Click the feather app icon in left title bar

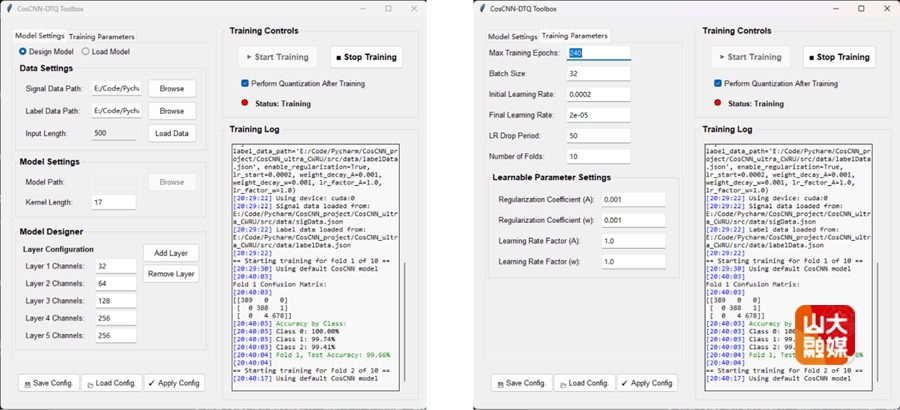coord(9,9)
